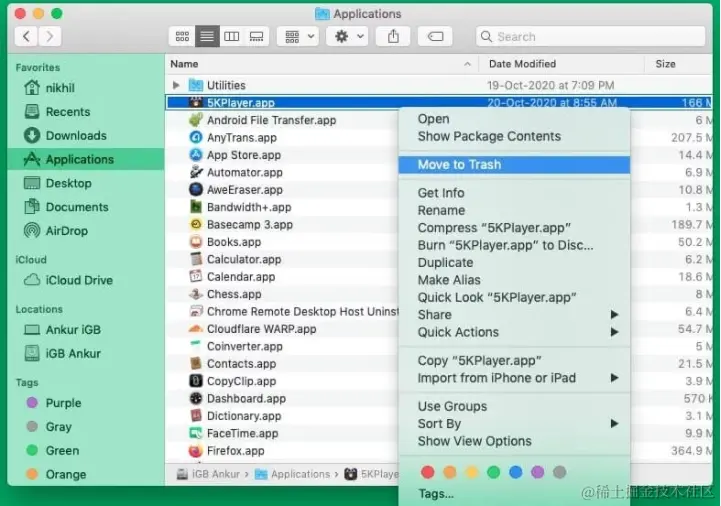Click the Edit Tags toolbar button
721x506 pixels.
[x=435, y=36]
